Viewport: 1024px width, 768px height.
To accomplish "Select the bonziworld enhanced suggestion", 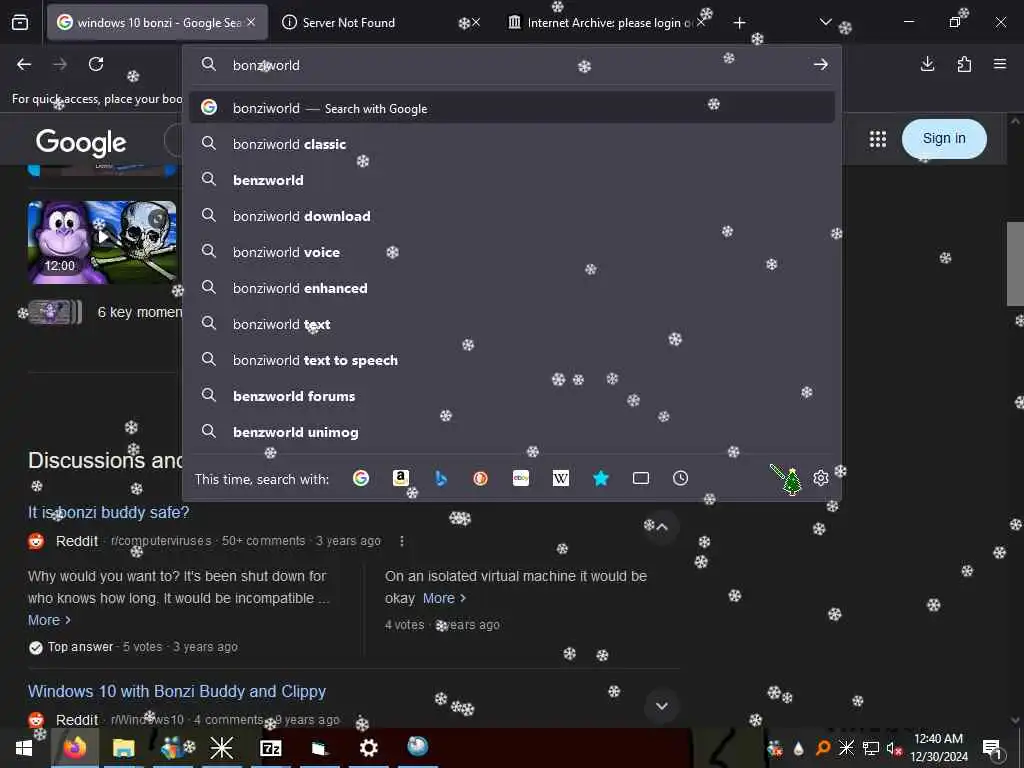I will point(511,287).
